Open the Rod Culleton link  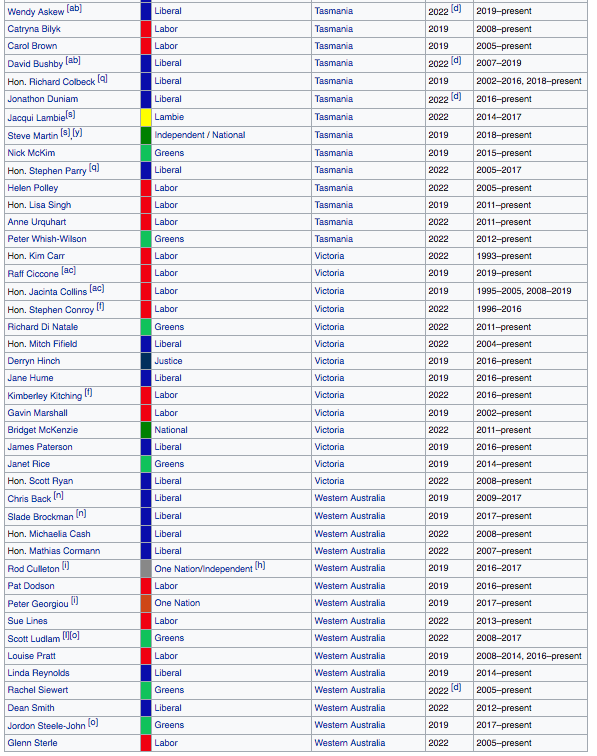pos(33,569)
